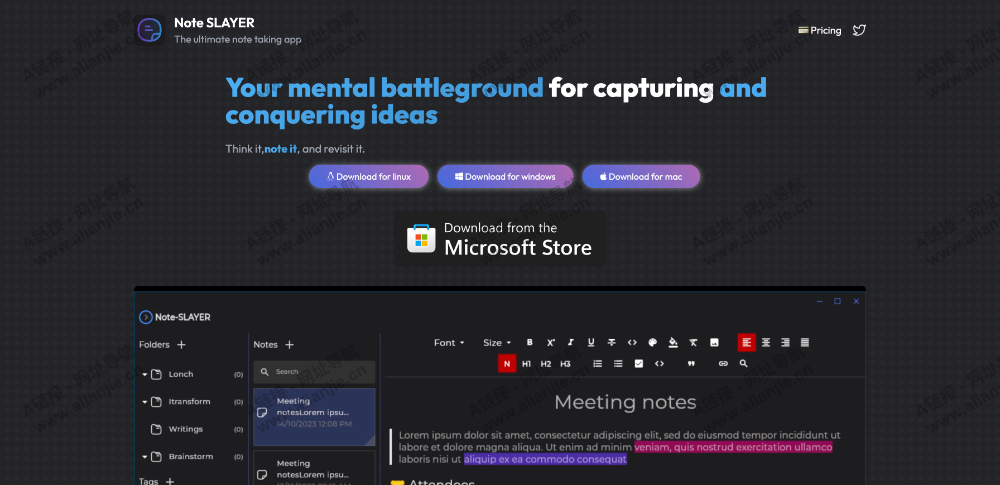The width and height of the screenshot is (1000, 485).
Task: Justify text alignment
Action: [x=805, y=343]
